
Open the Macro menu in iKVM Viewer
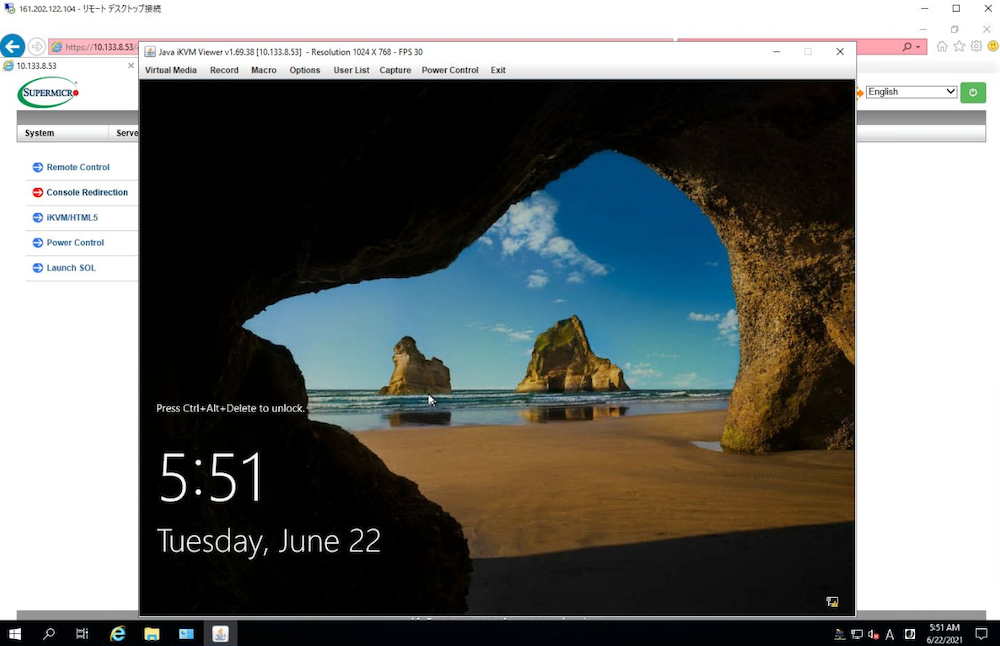[x=264, y=70]
